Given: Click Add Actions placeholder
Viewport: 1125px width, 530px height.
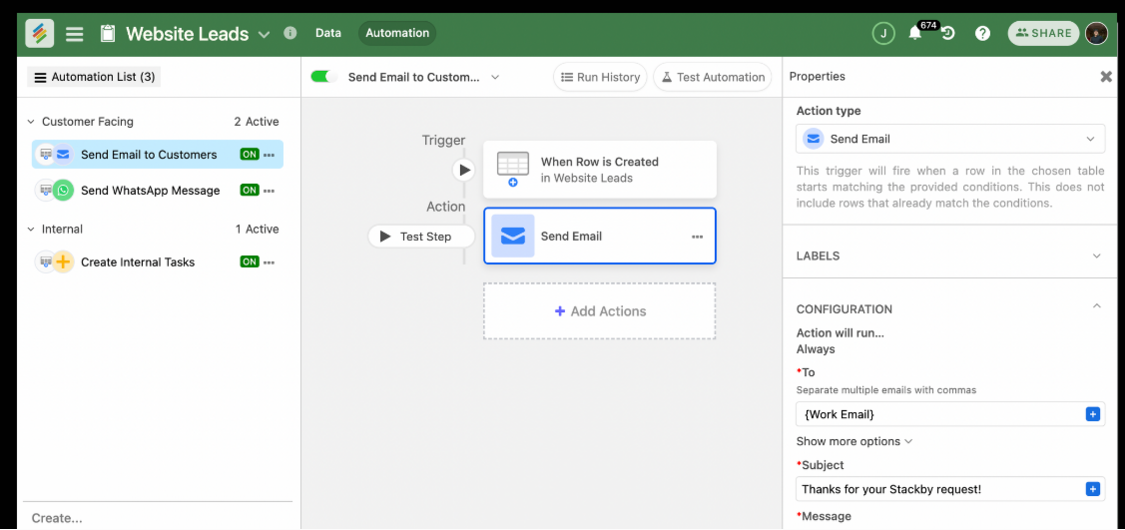Looking at the screenshot, I should point(600,311).
